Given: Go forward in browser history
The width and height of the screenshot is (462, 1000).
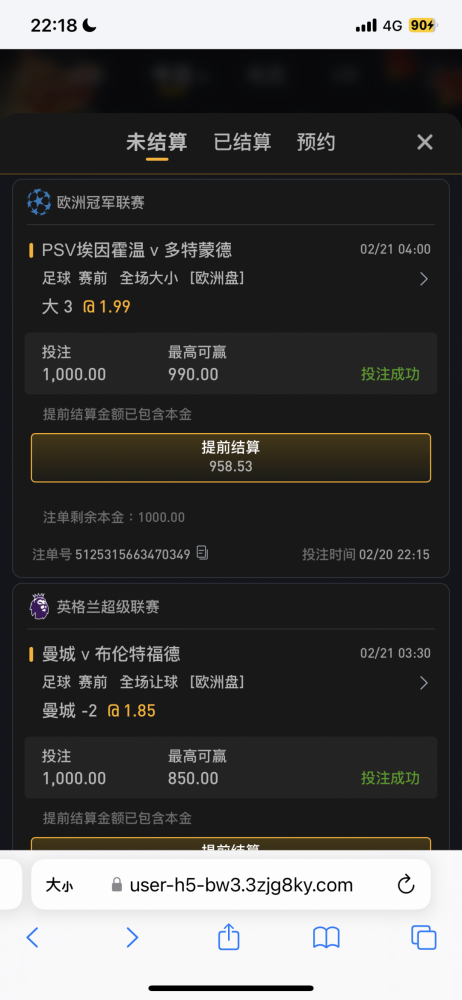Looking at the screenshot, I should click(x=131, y=937).
